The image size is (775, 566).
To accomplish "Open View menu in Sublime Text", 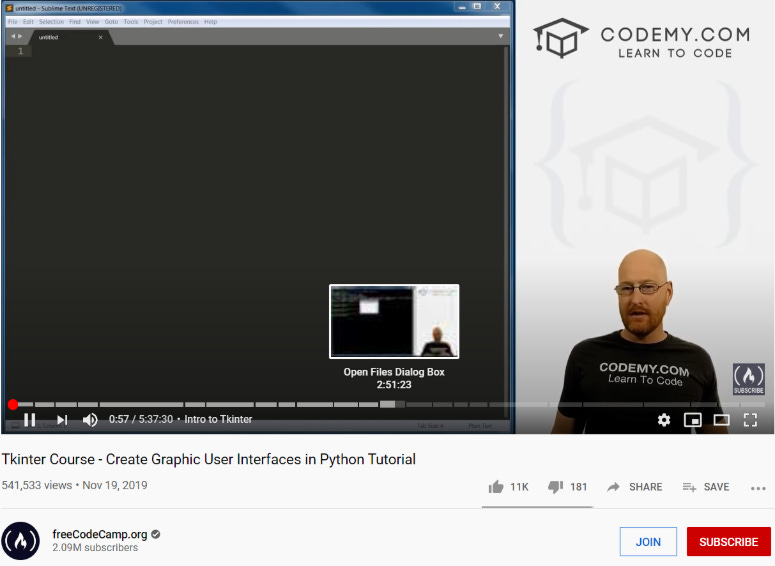I will click(92, 22).
